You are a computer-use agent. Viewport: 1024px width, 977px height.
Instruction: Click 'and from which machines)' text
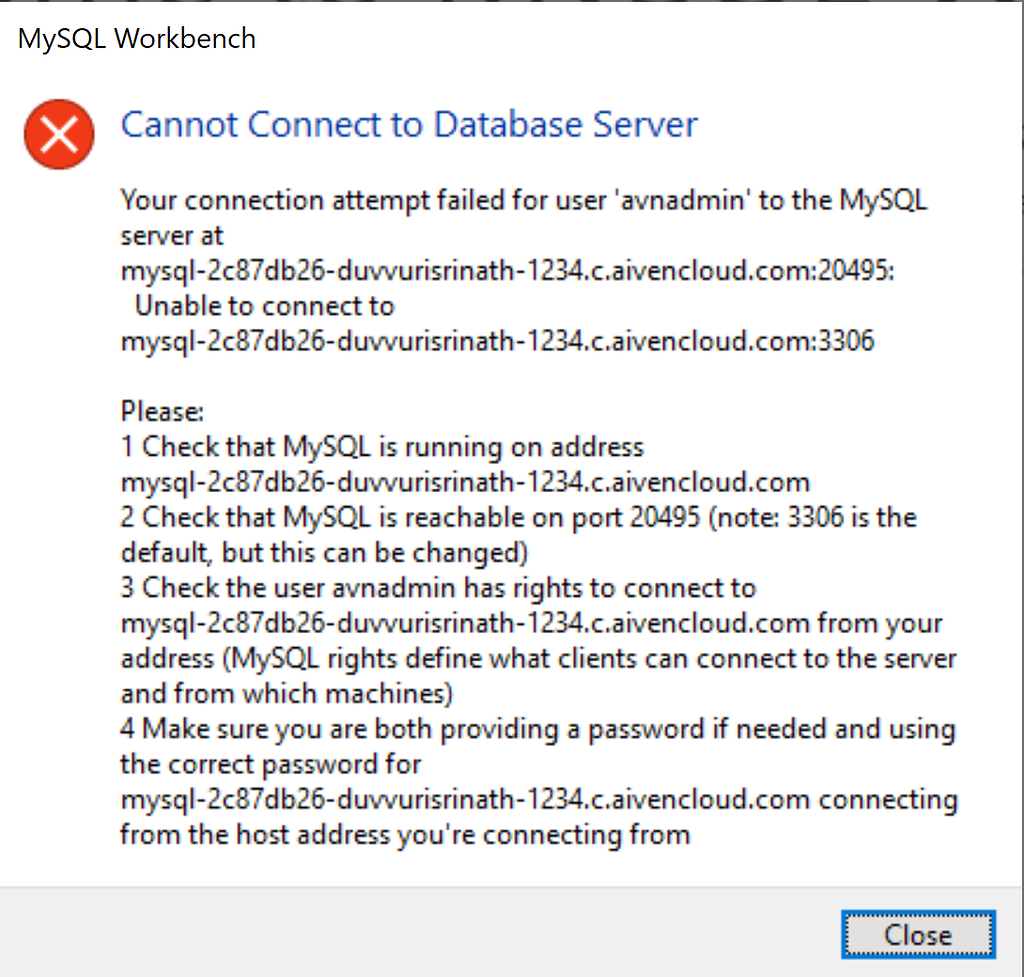click(x=287, y=694)
